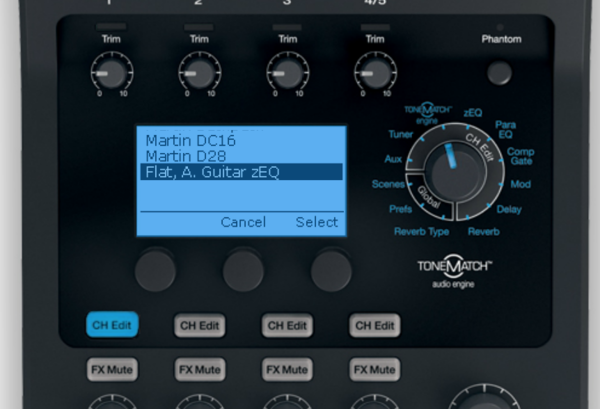The image size is (600, 409).
Task: Set rotary selector to Prefs
Action: tap(400, 209)
